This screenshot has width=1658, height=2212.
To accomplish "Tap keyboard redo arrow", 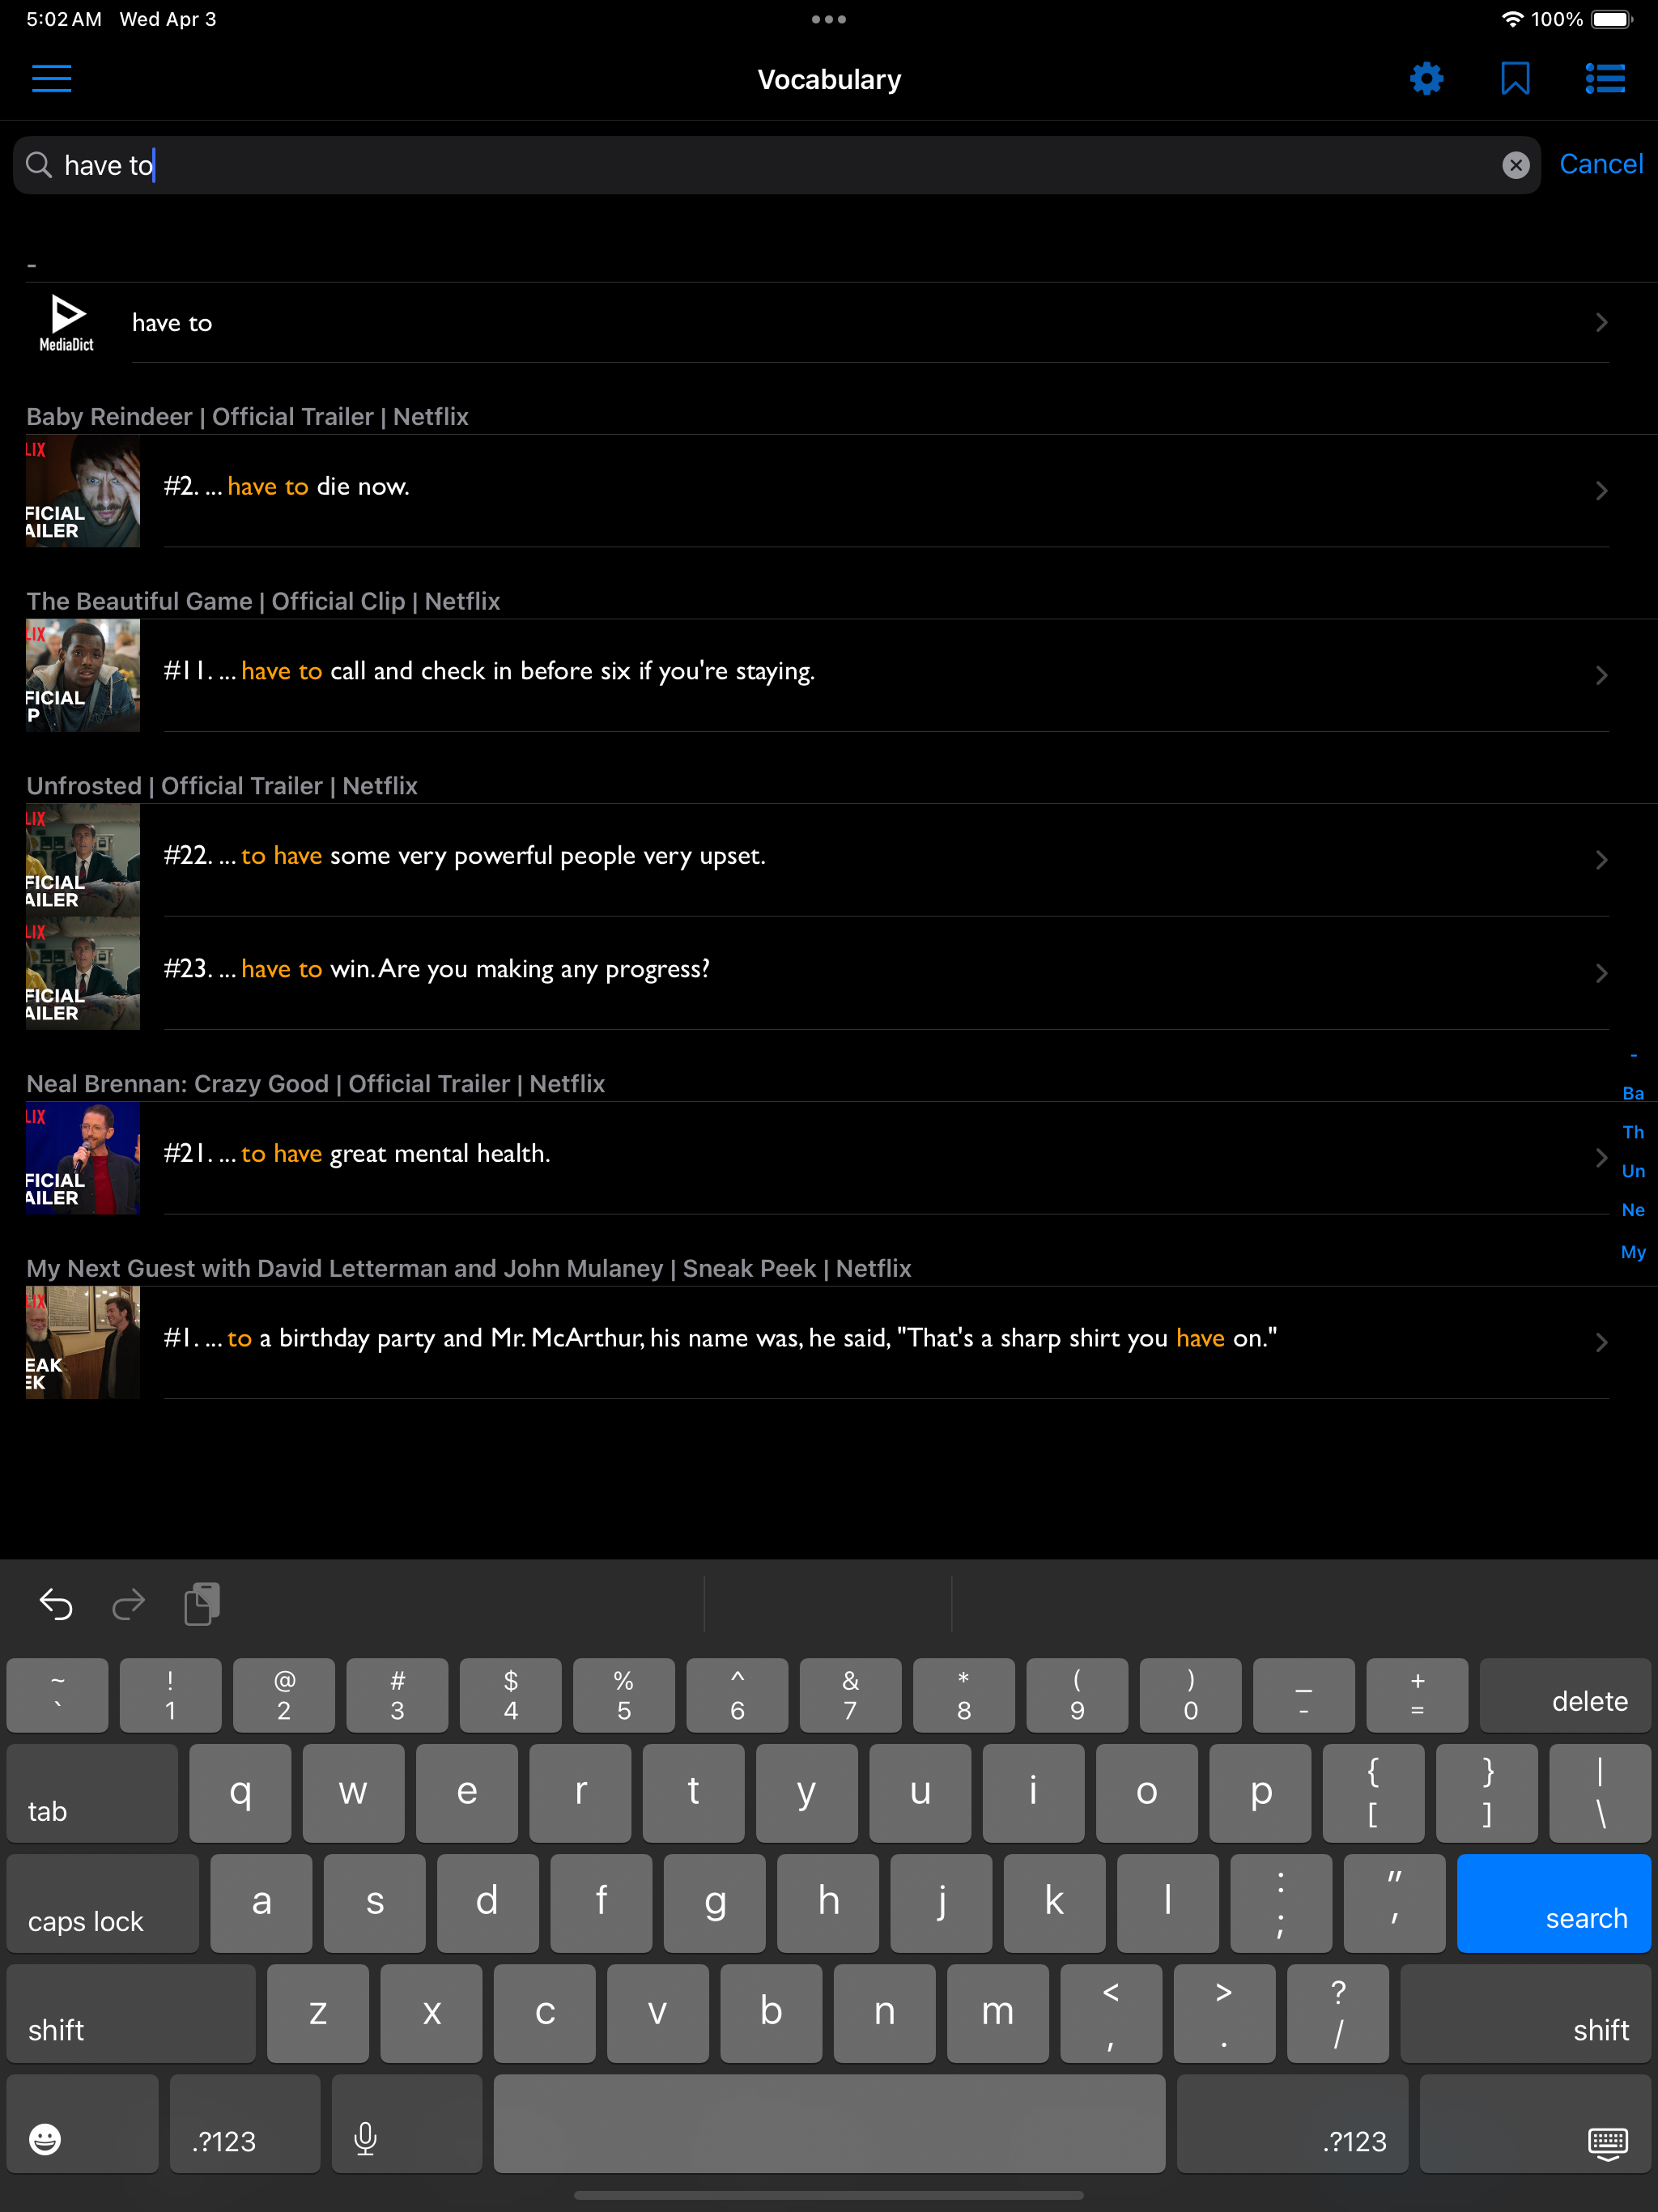I will (128, 1604).
